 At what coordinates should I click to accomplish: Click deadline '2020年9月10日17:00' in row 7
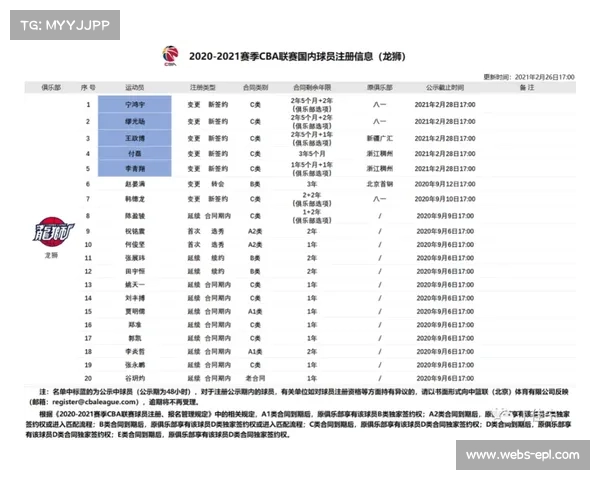point(445,199)
